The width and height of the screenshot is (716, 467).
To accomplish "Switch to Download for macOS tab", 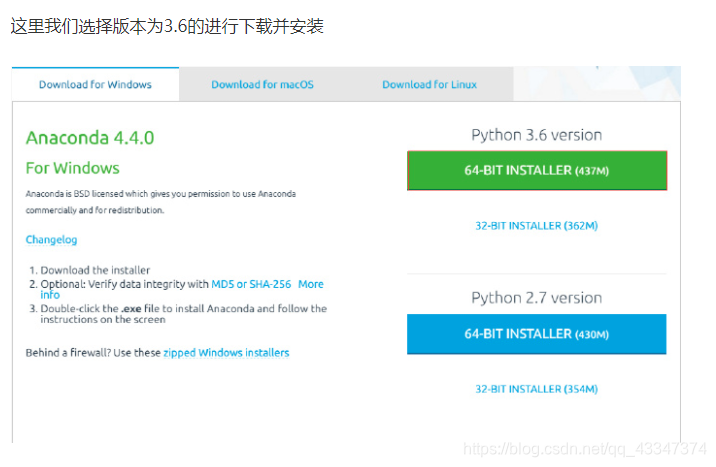I will pyautogui.click(x=262, y=84).
